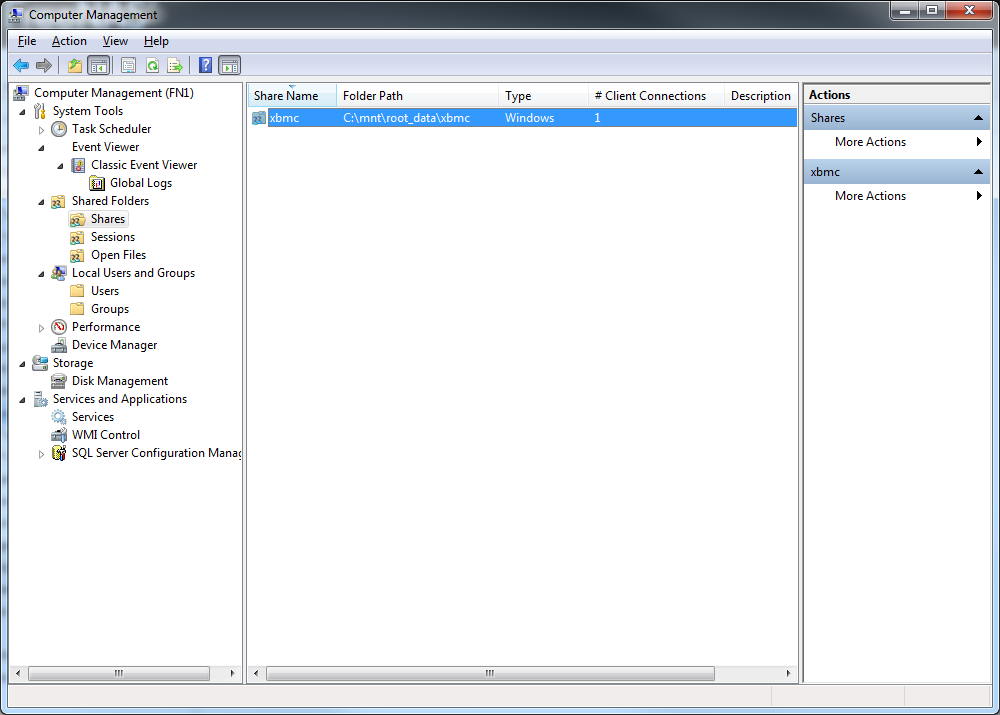This screenshot has height=715, width=1000.
Task: Click the Forward arrow in the toolbar
Action: point(43,65)
